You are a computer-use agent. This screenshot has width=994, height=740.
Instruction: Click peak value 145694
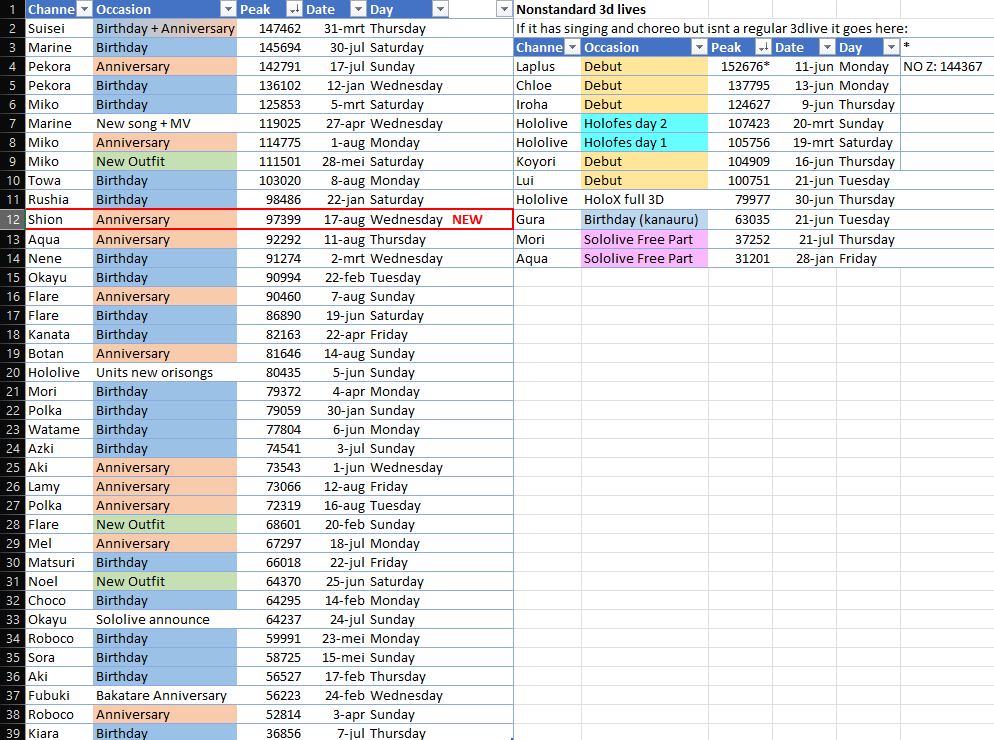[x=280, y=48]
